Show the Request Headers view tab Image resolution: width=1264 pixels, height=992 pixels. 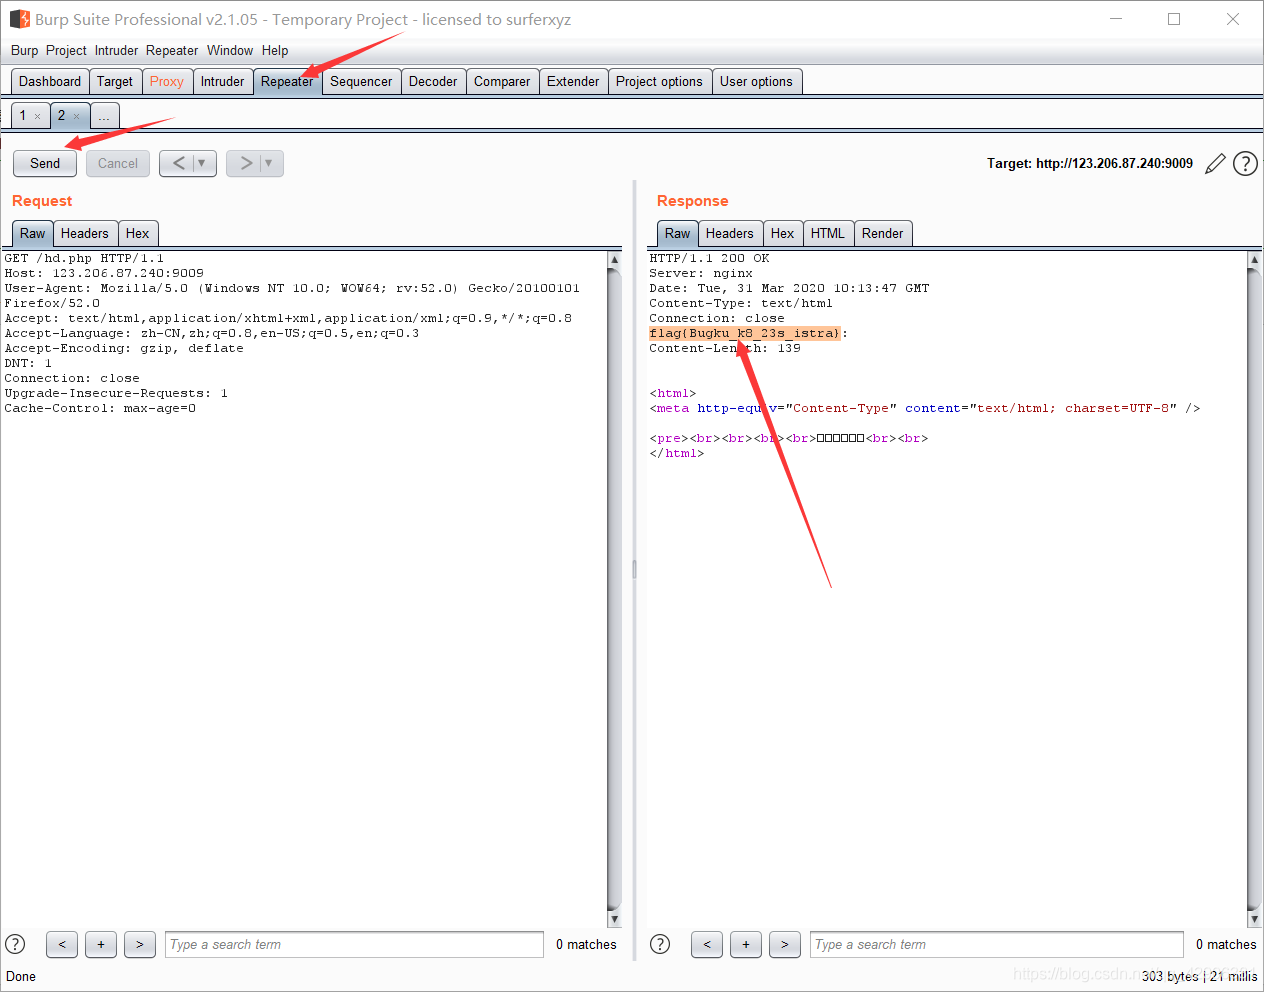coord(85,233)
